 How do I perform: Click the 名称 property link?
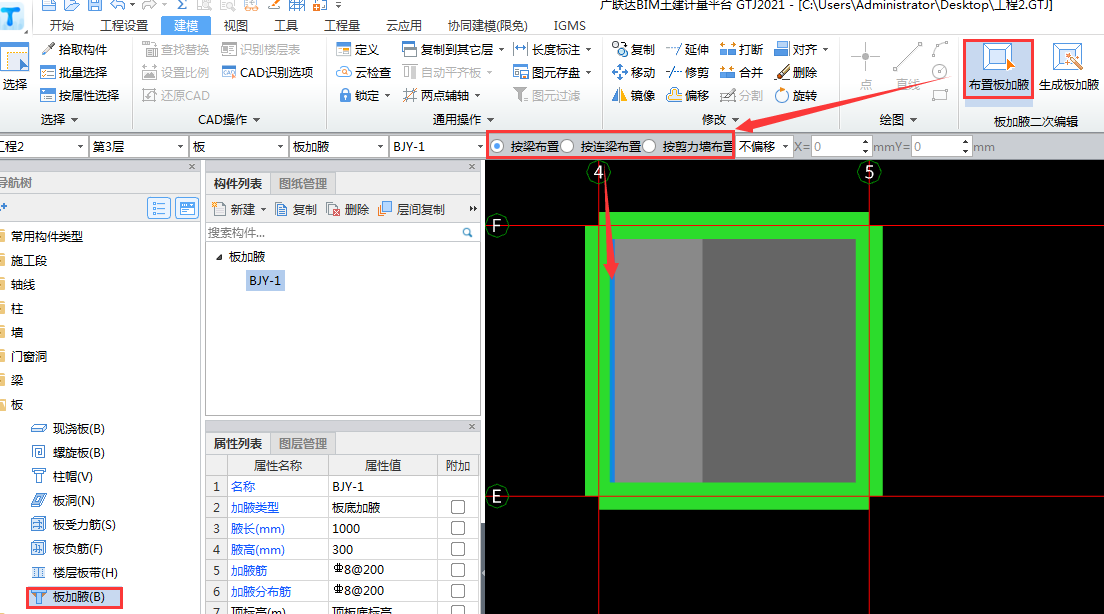coord(243,487)
